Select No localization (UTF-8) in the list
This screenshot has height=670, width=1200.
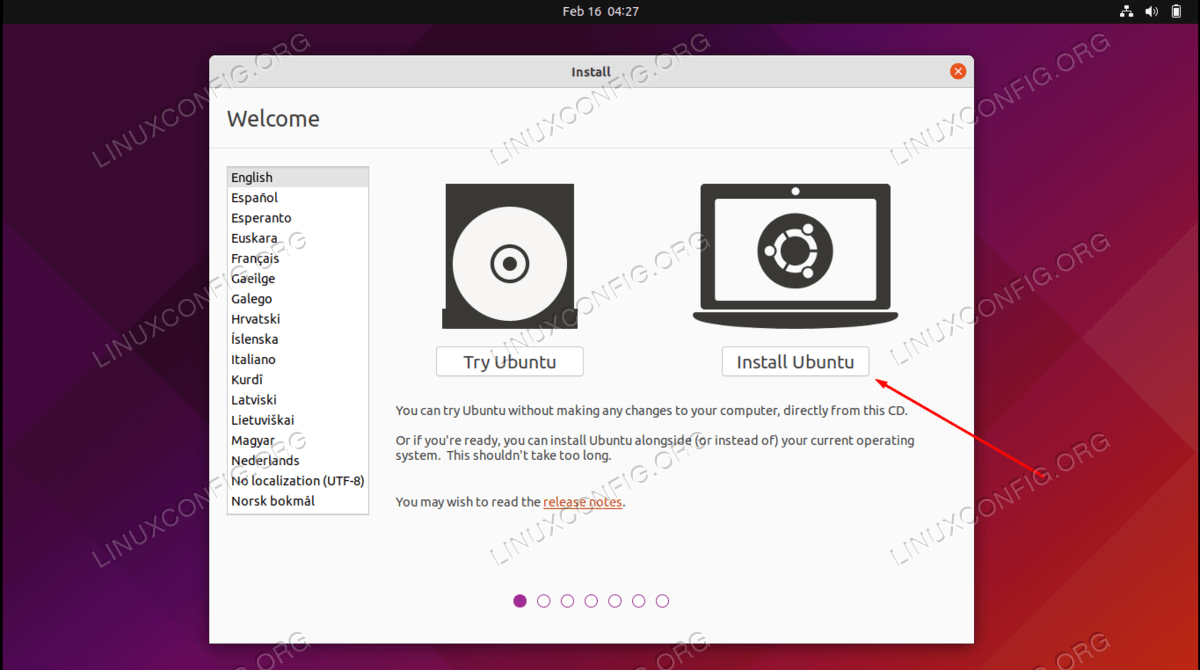pyautogui.click(x=298, y=481)
